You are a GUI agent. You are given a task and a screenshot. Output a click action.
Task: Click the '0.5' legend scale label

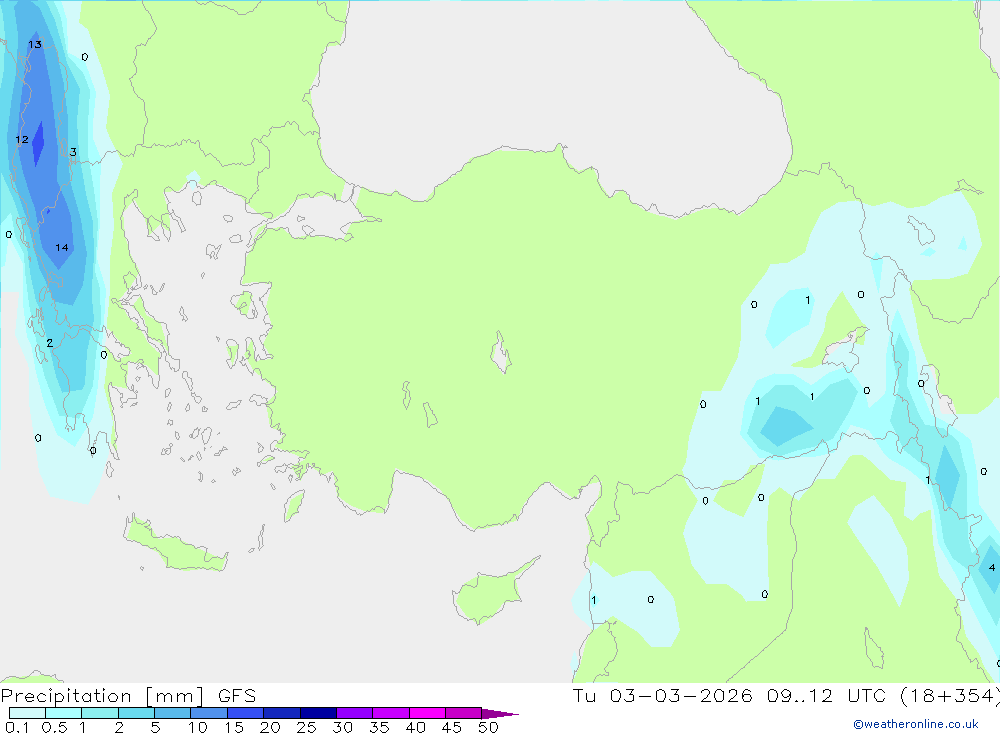54,727
